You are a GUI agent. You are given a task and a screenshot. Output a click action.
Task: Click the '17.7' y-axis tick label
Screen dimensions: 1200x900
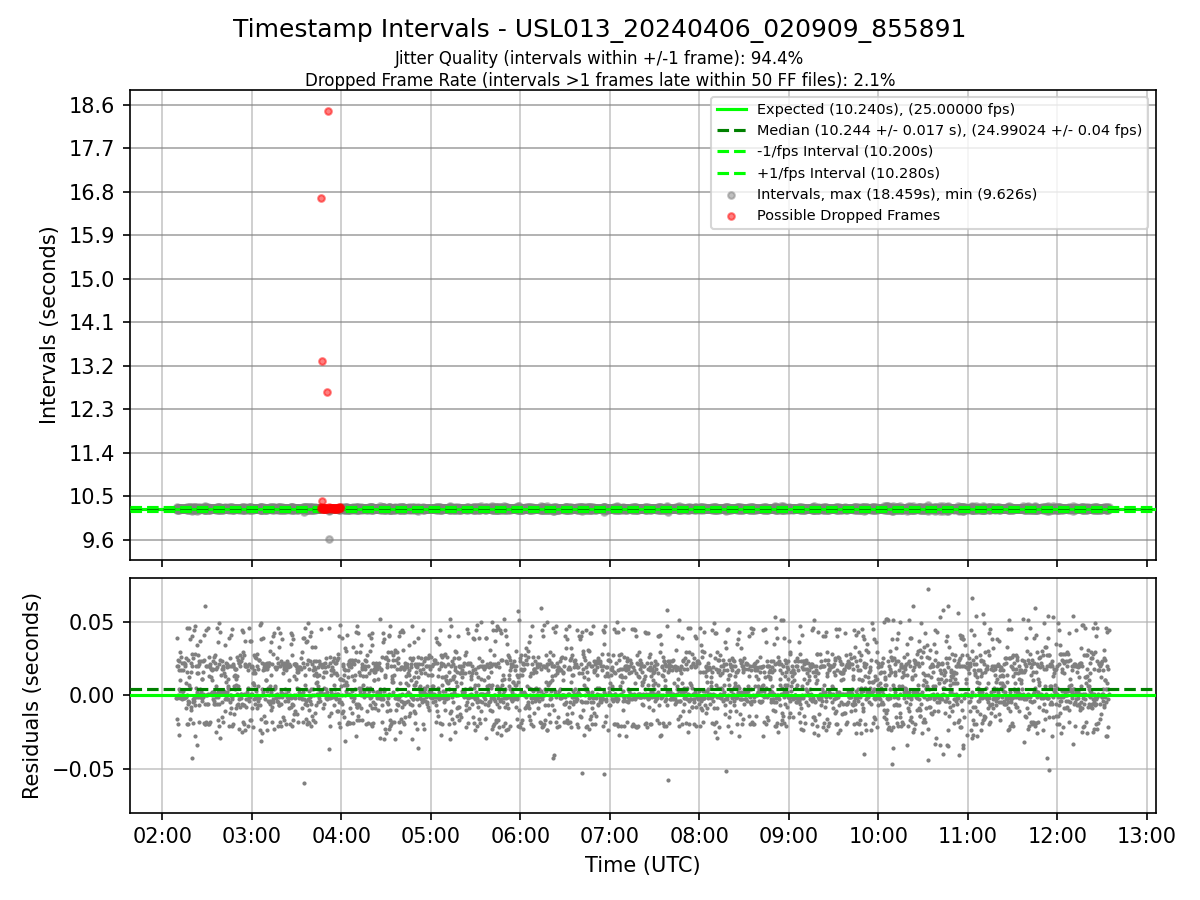[x=93, y=149]
